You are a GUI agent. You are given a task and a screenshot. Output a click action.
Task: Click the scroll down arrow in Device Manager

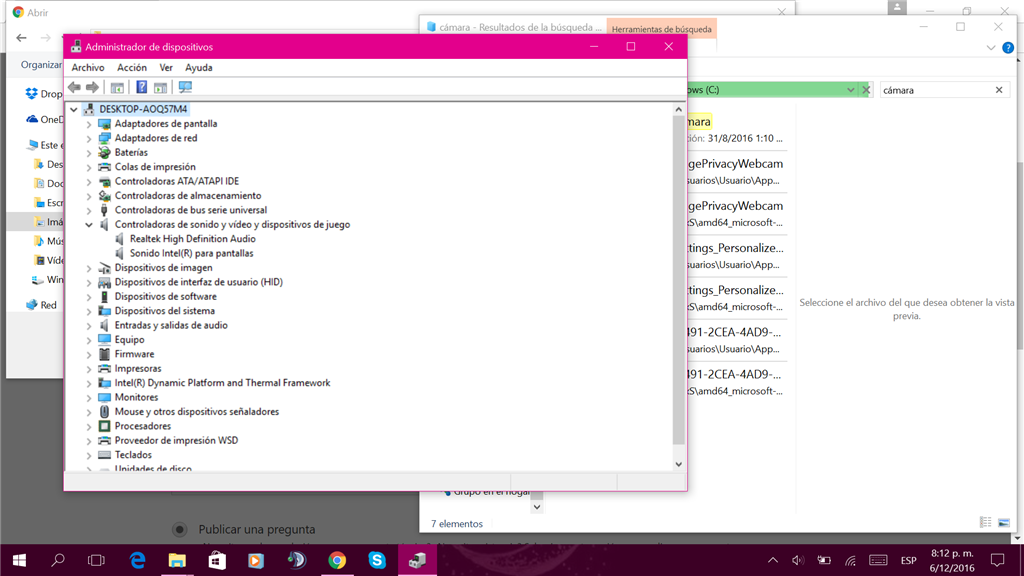679,464
